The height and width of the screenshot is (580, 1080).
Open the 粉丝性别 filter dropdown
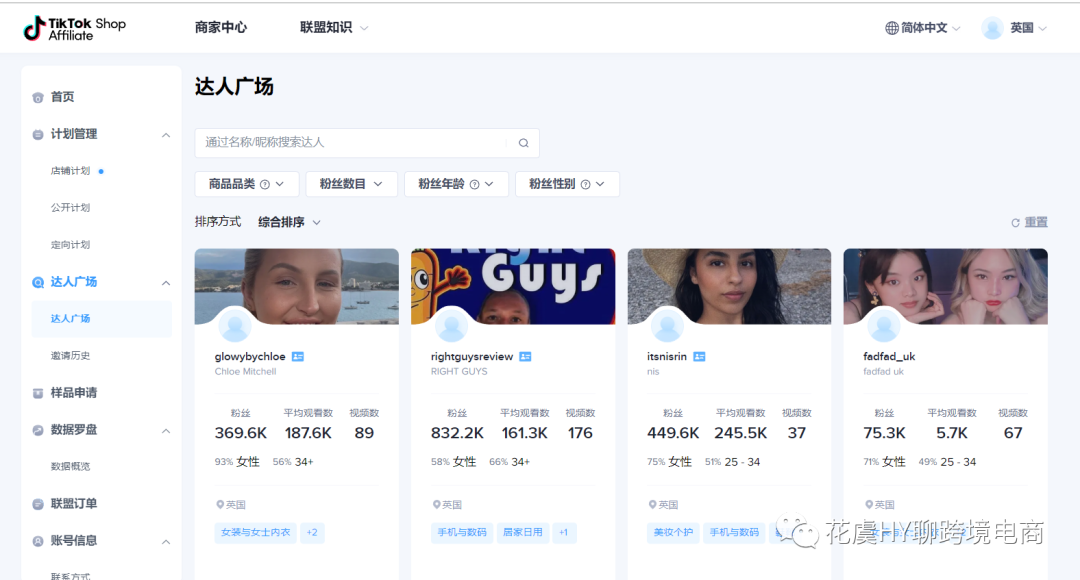[x=567, y=184]
